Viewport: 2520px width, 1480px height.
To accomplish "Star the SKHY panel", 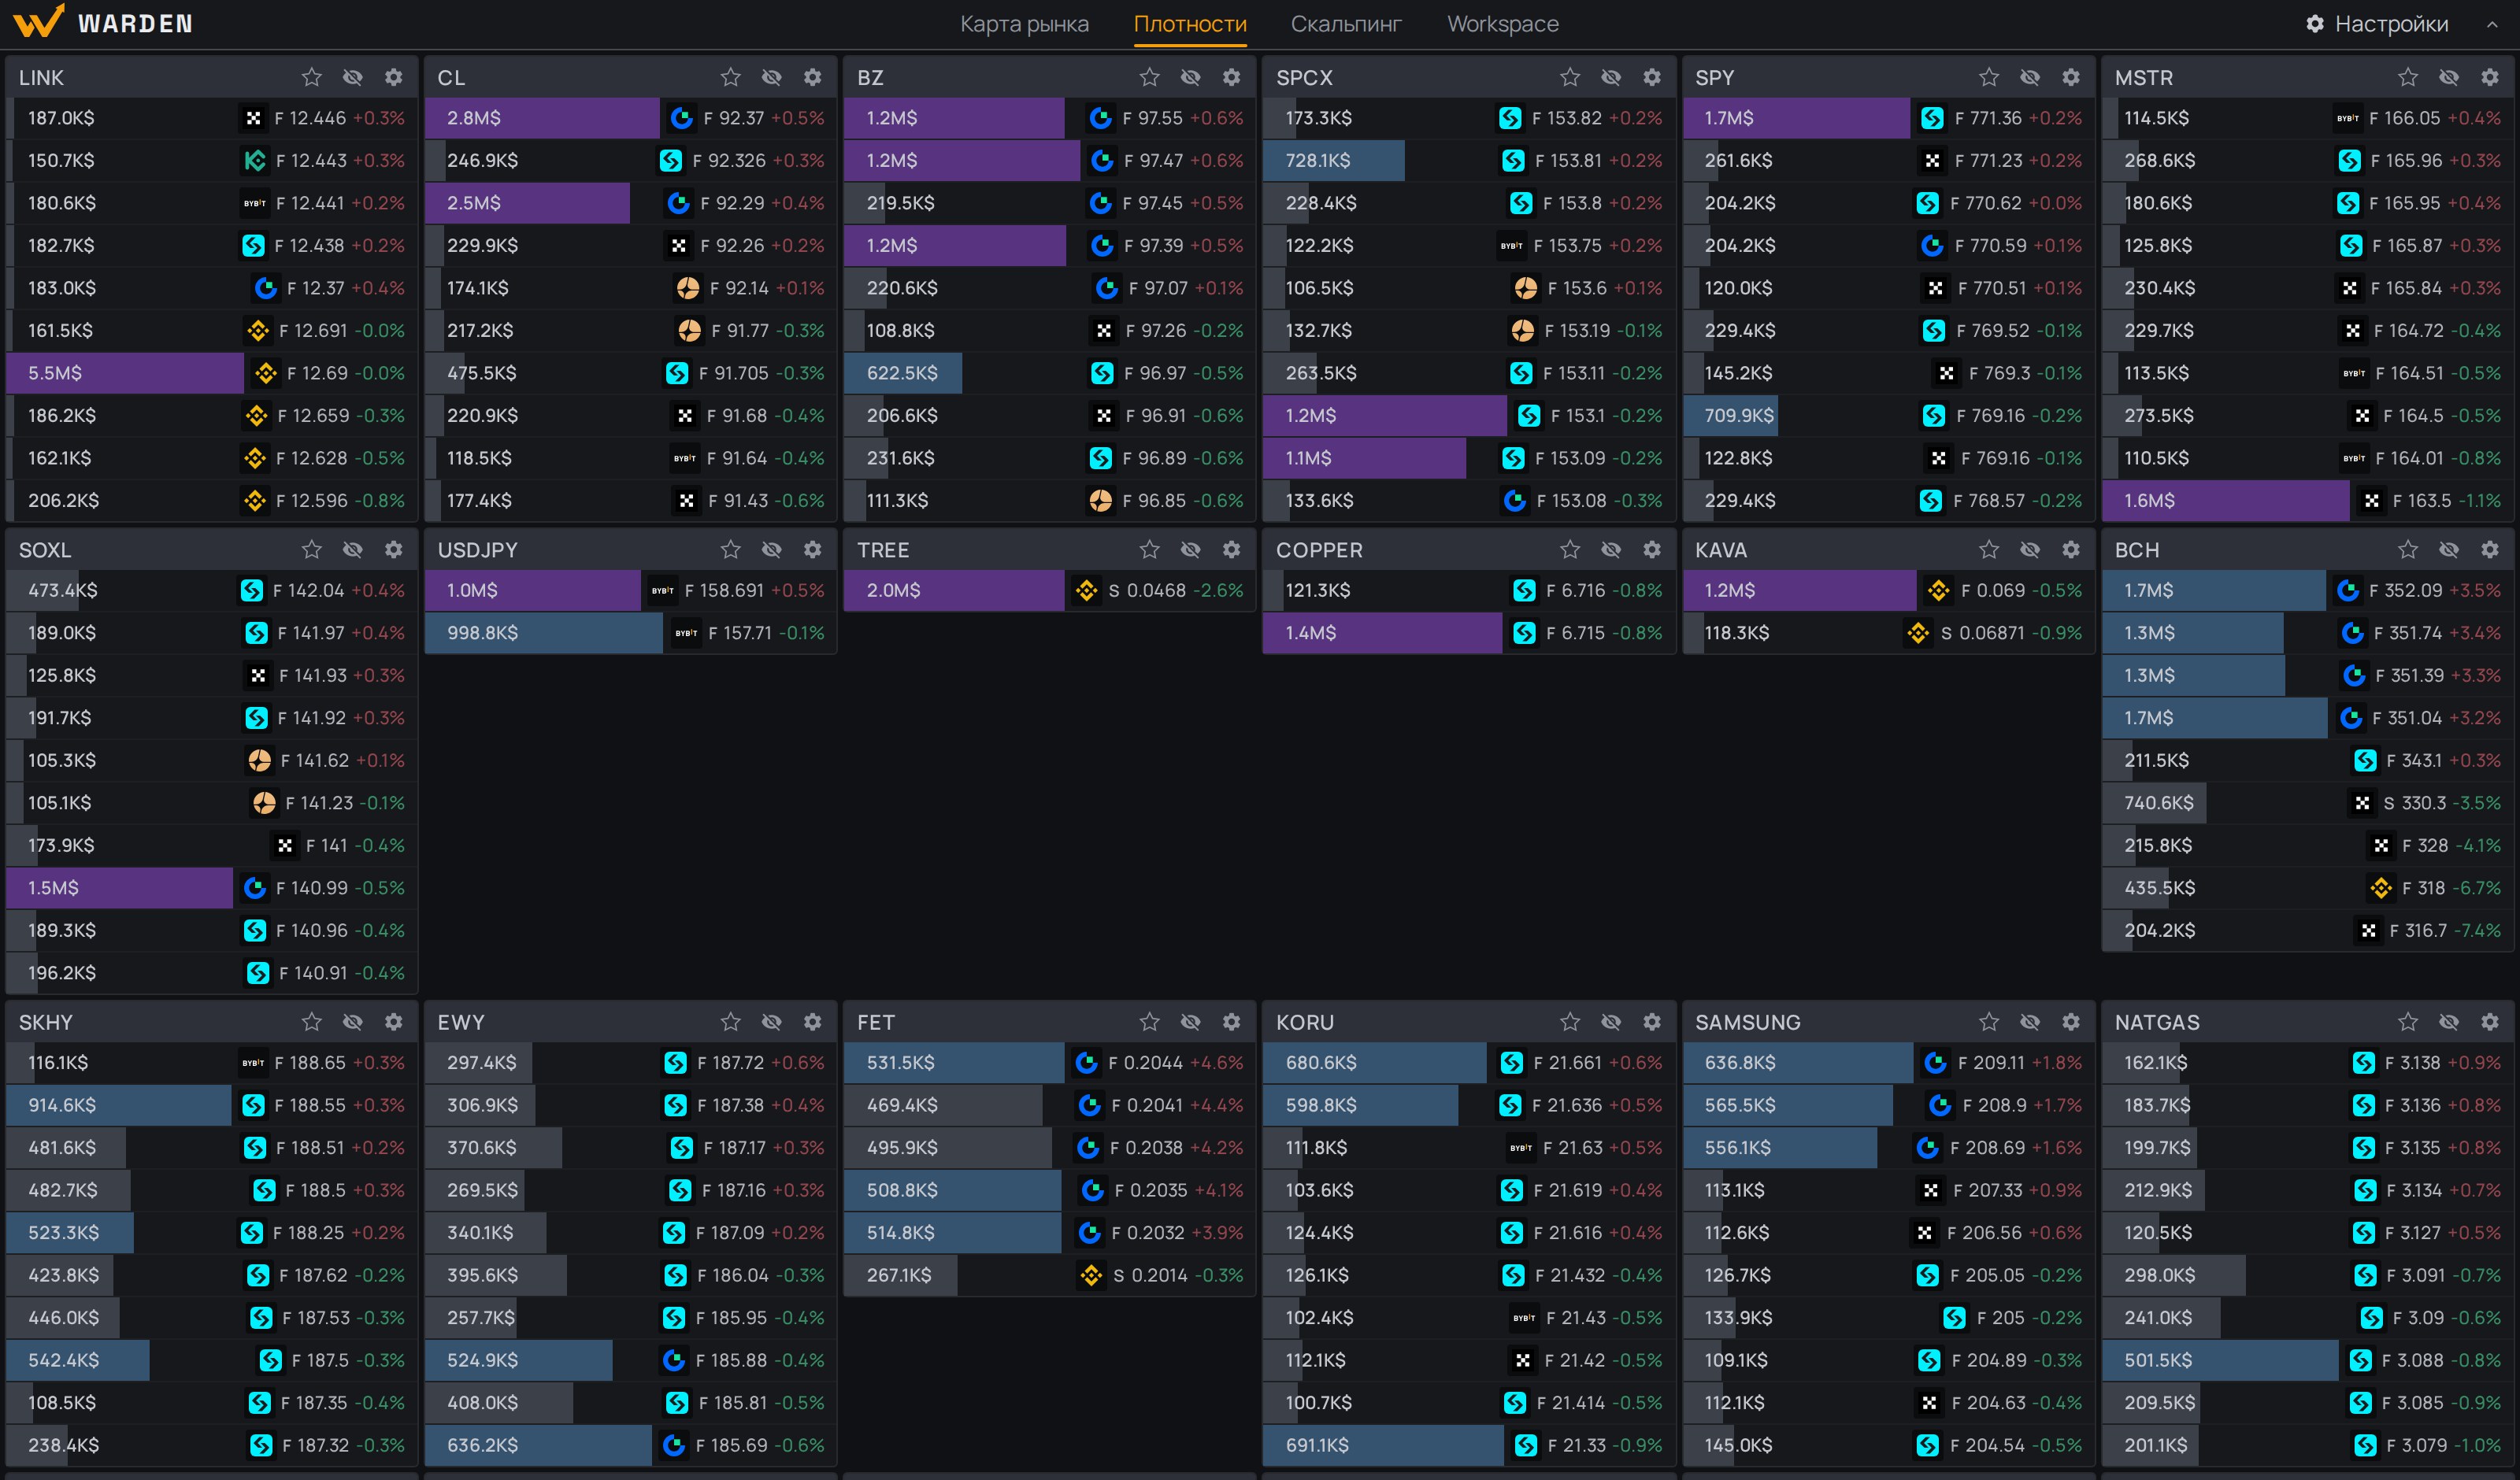I will (312, 1021).
